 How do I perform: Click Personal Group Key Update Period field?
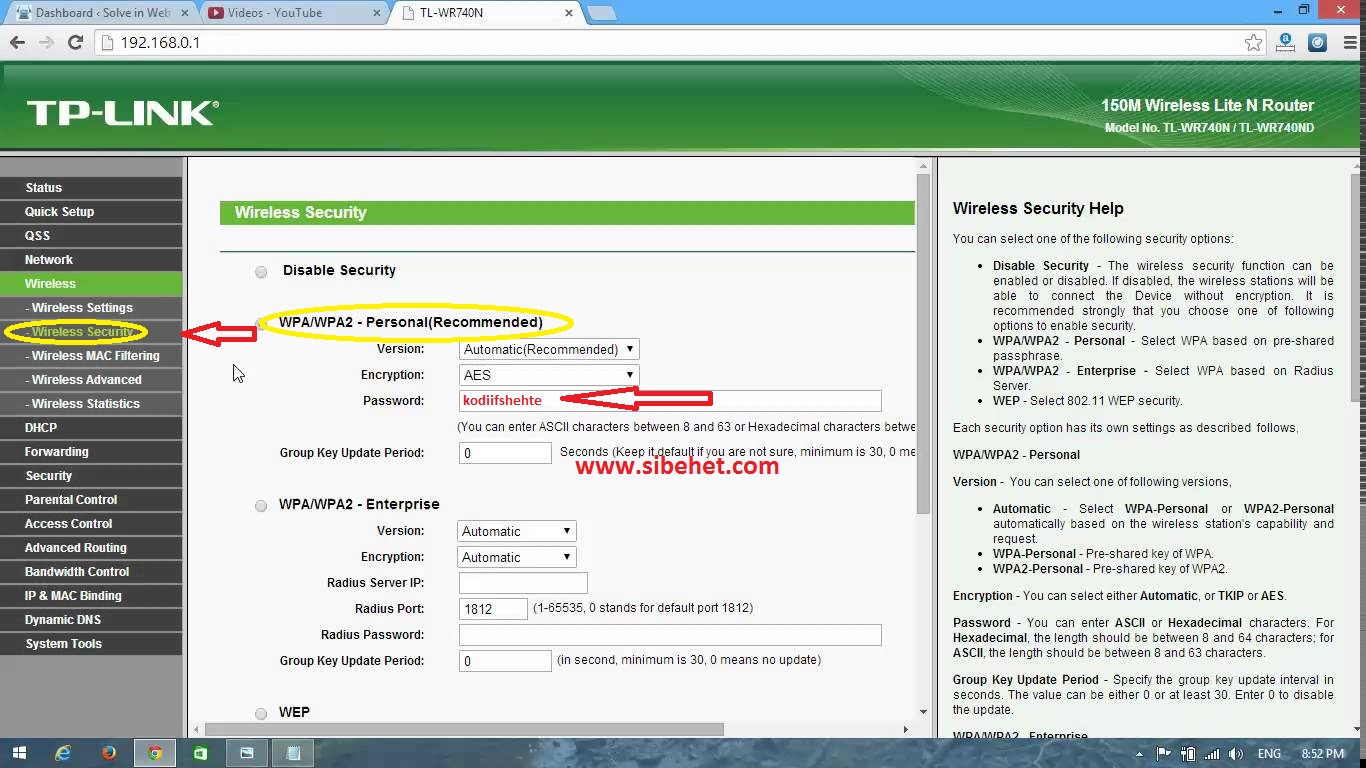pos(505,453)
